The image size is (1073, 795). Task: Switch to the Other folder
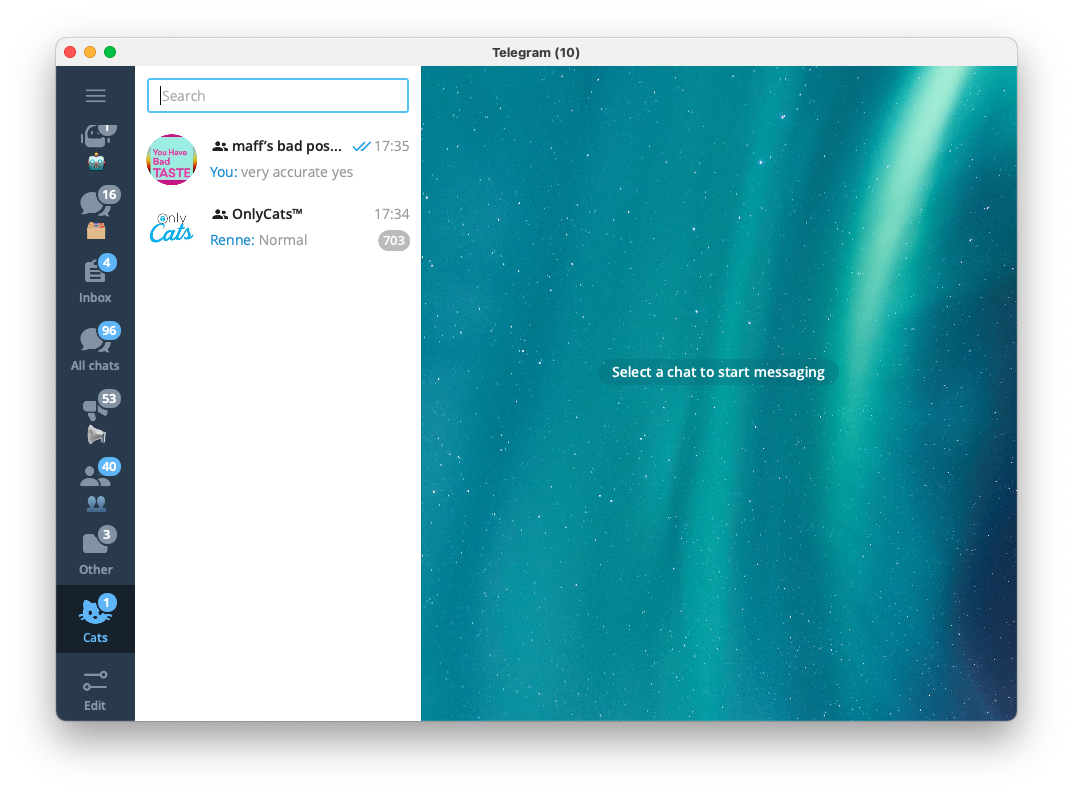(x=95, y=551)
